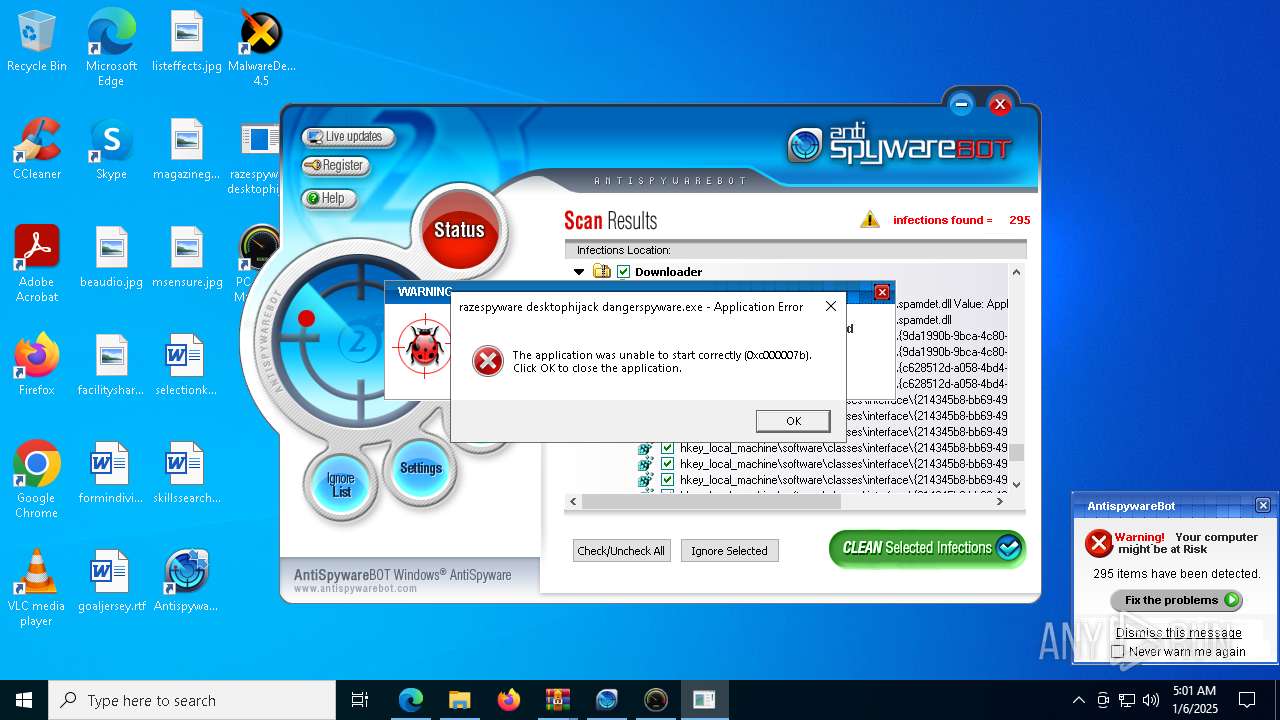The image size is (1280, 720).
Task: Open Microsoft Edge desktop shortcut
Action: tap(111, 48)
